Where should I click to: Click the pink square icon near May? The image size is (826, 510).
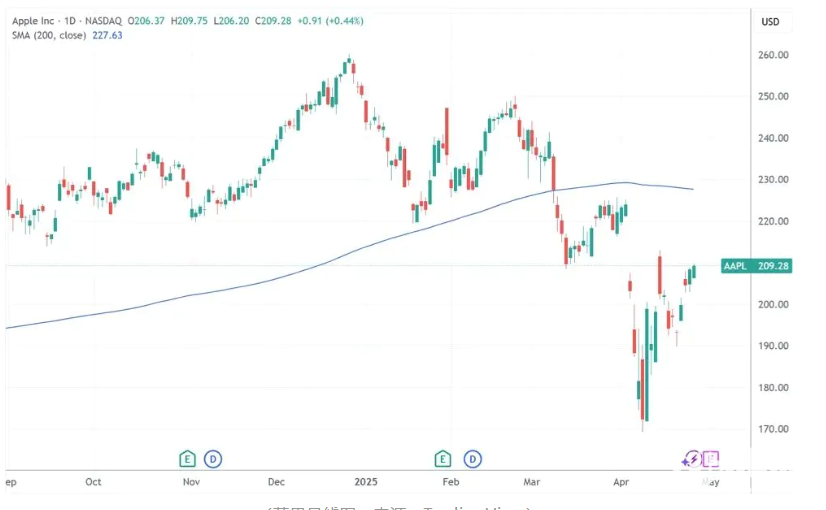(712, 460)
